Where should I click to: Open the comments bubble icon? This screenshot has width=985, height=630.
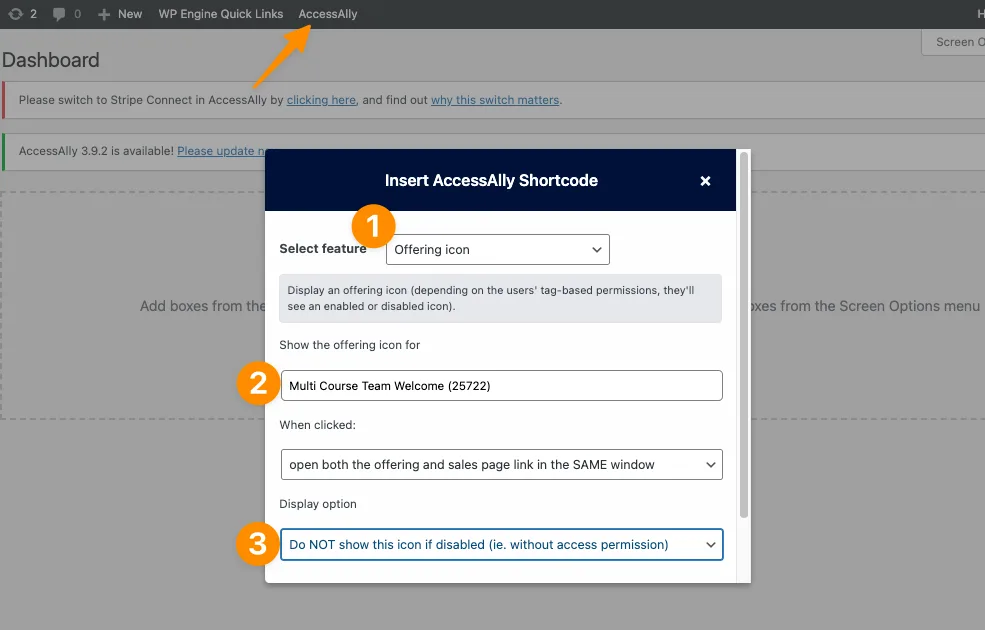[59, 14]
